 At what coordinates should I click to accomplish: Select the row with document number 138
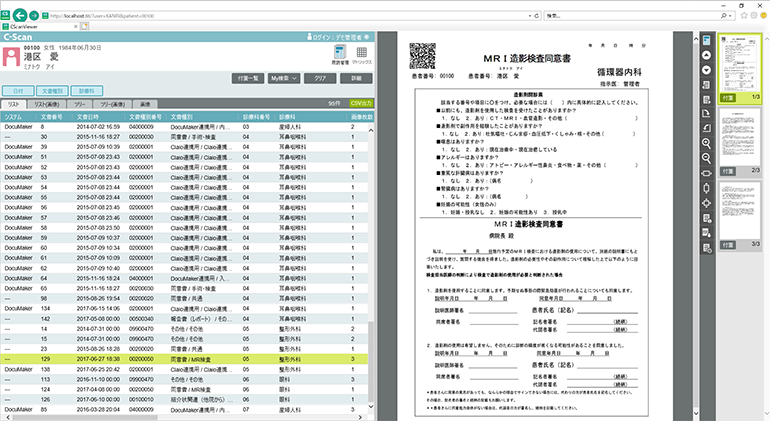pyautogui.click(x=184, y=369)
